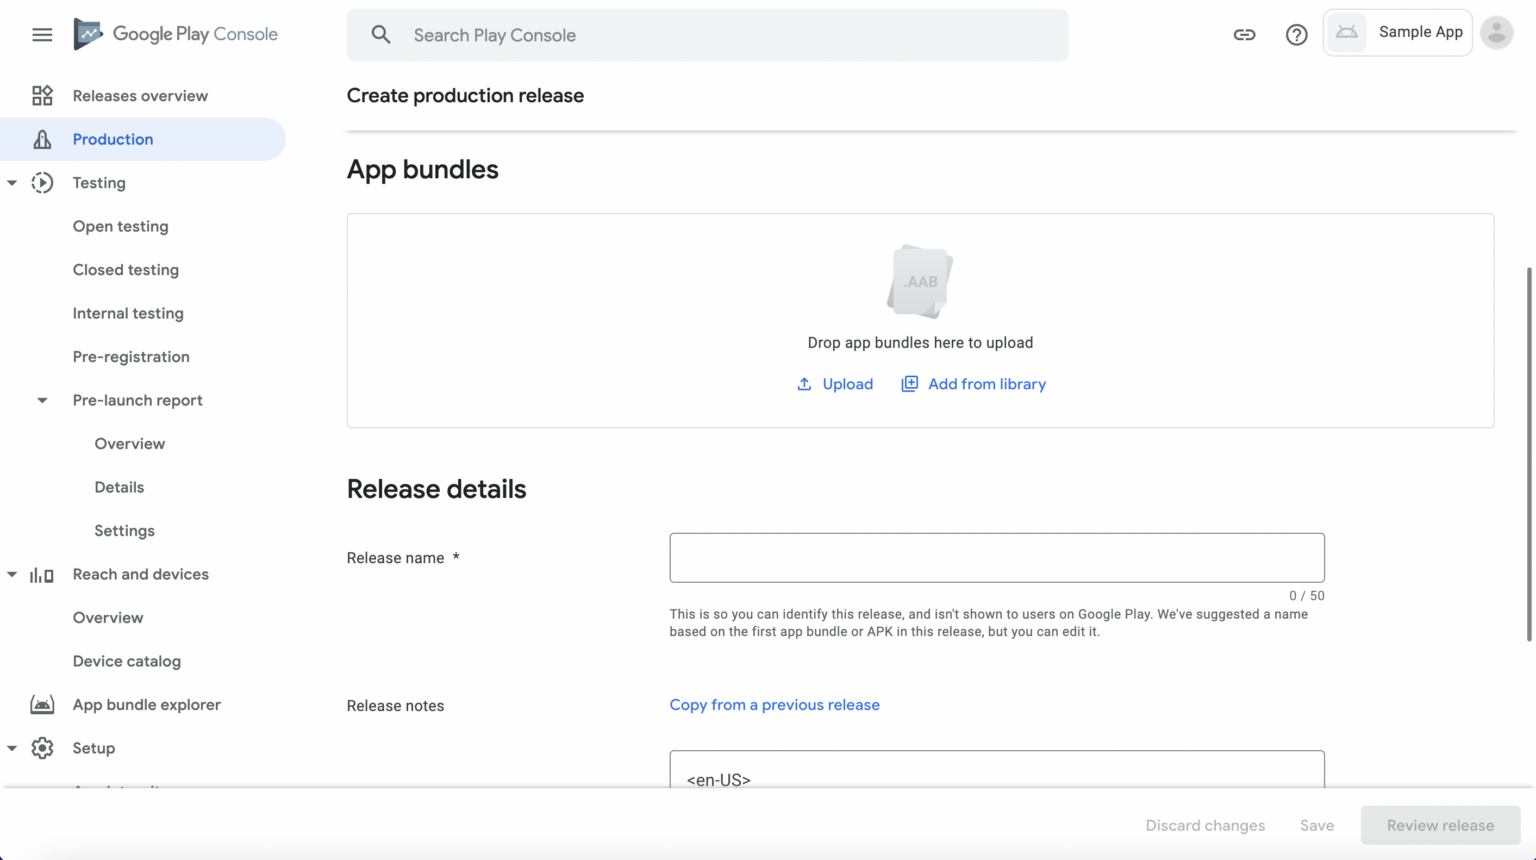Click the search magnifier icon
Viewport: 1536px width, 860px height.
click(x=381, y=35)
